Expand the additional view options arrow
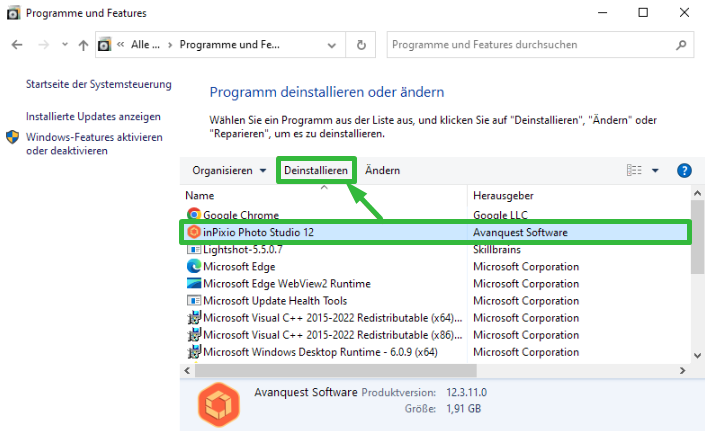 pyautogui.click(x=655, y=170)
